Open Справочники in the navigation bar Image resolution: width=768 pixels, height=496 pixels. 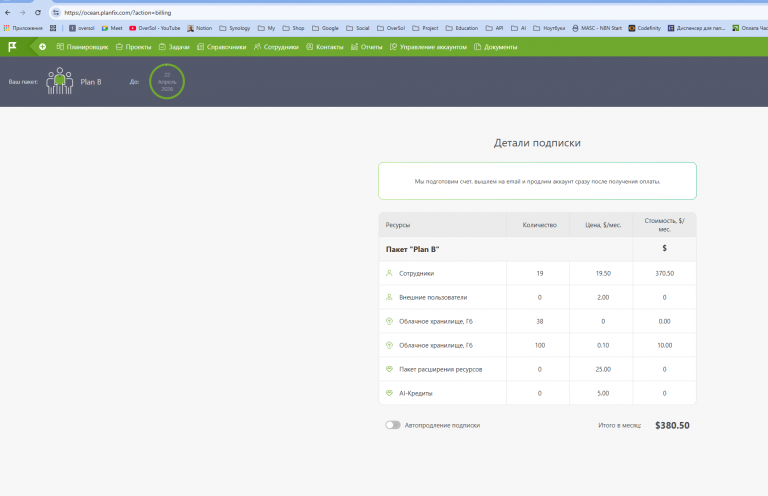221,47
